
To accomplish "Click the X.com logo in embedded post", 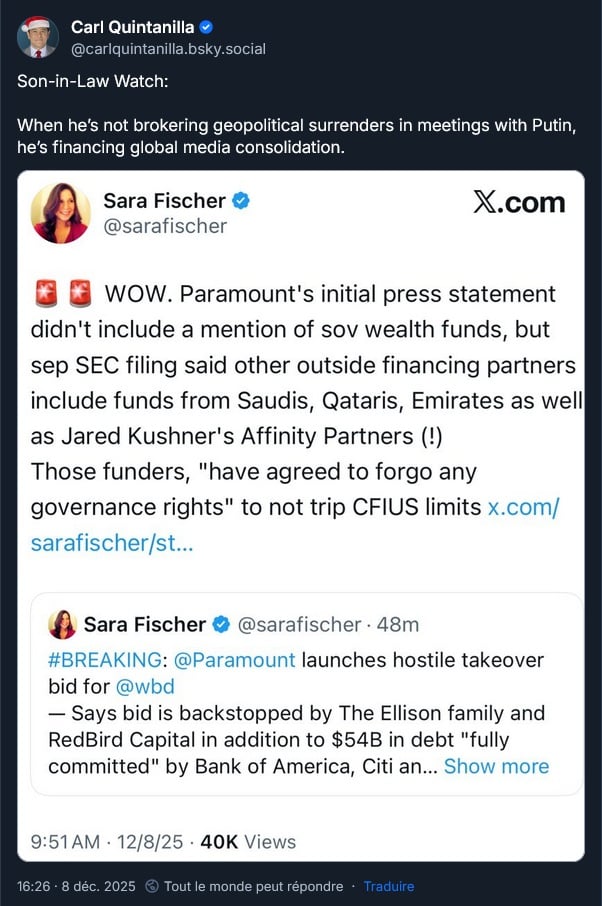I will [518, 202].
